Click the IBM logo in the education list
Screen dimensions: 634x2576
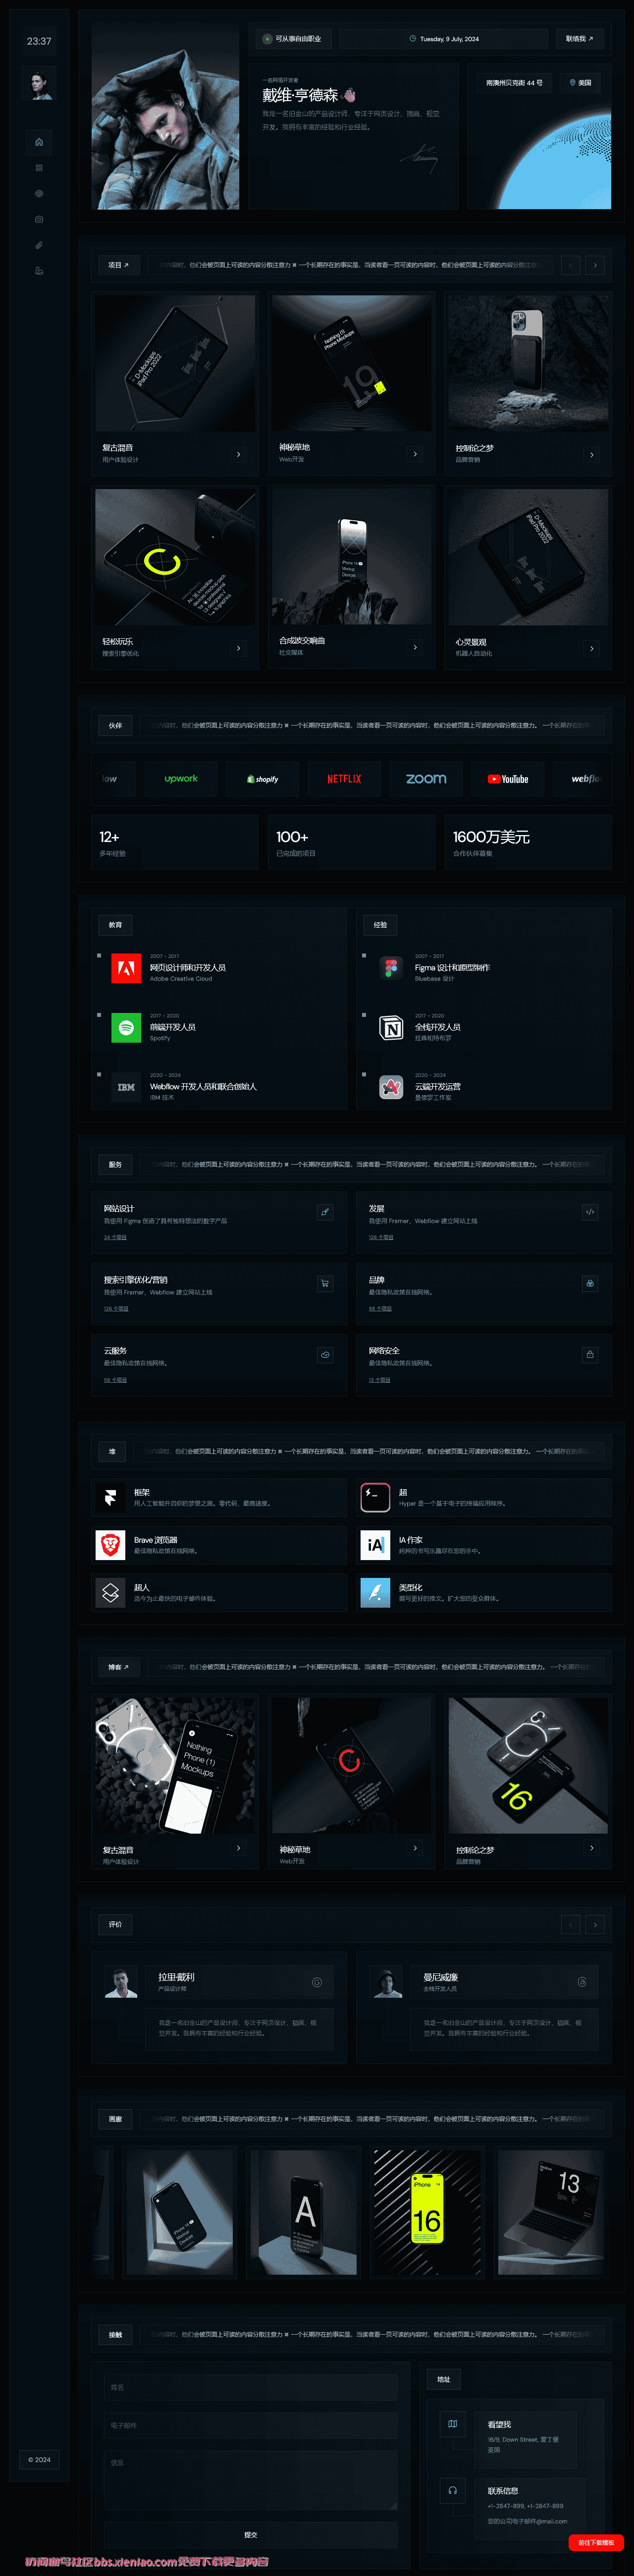point(126,1087)
